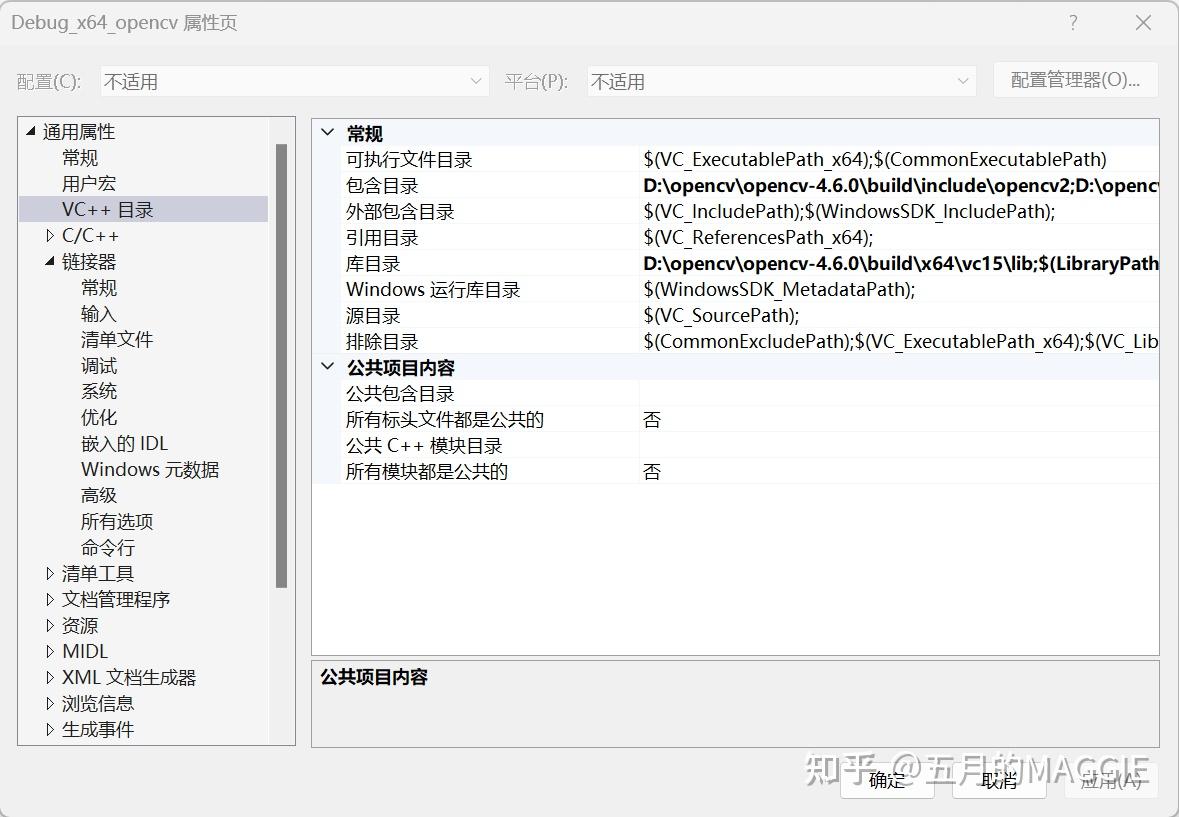Open the 平台(P) dropdown

tap(961, 81)
